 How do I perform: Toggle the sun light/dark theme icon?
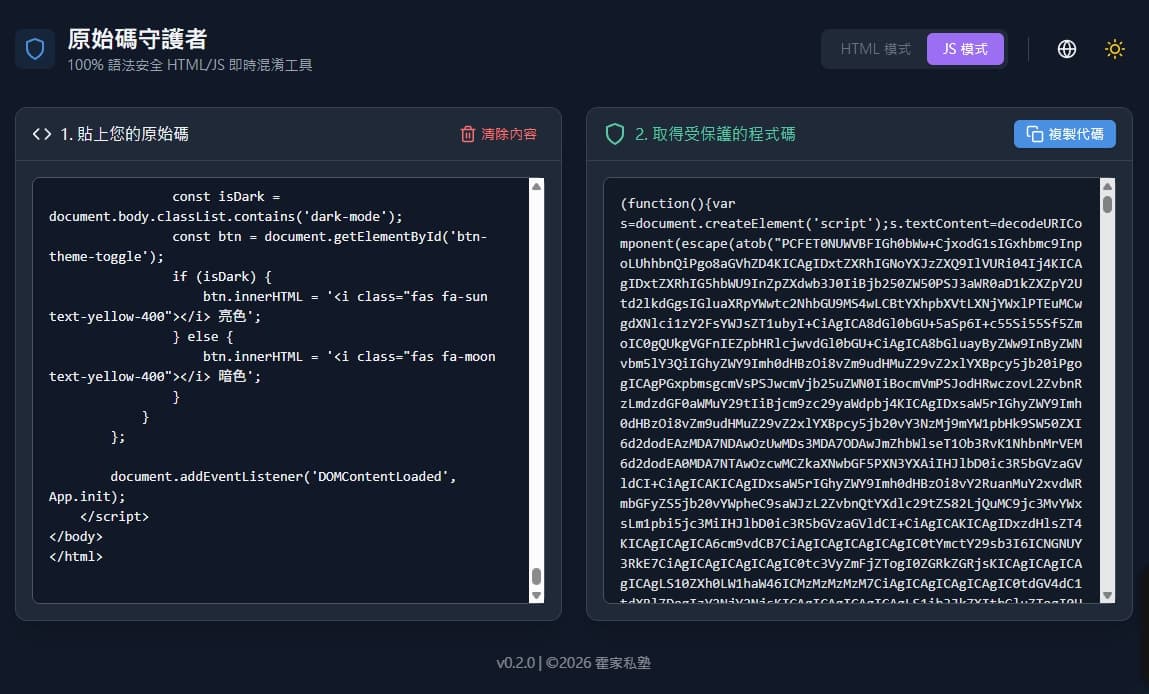click(x=1115, y=49)
